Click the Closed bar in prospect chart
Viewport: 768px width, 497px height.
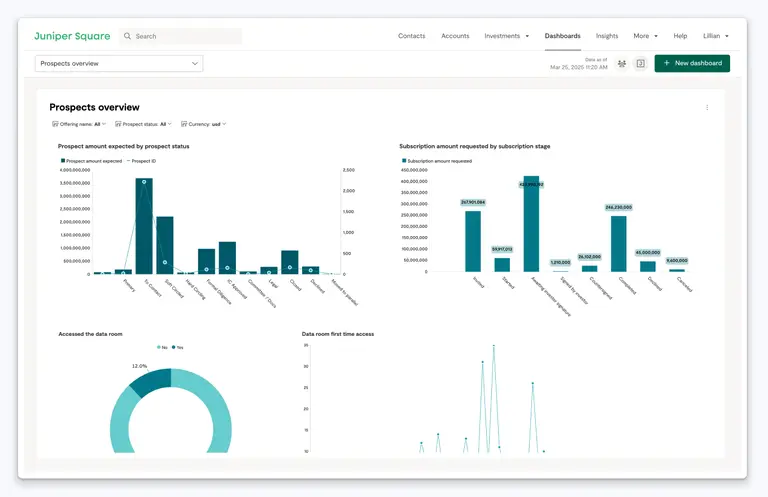(x=289, y=262)
